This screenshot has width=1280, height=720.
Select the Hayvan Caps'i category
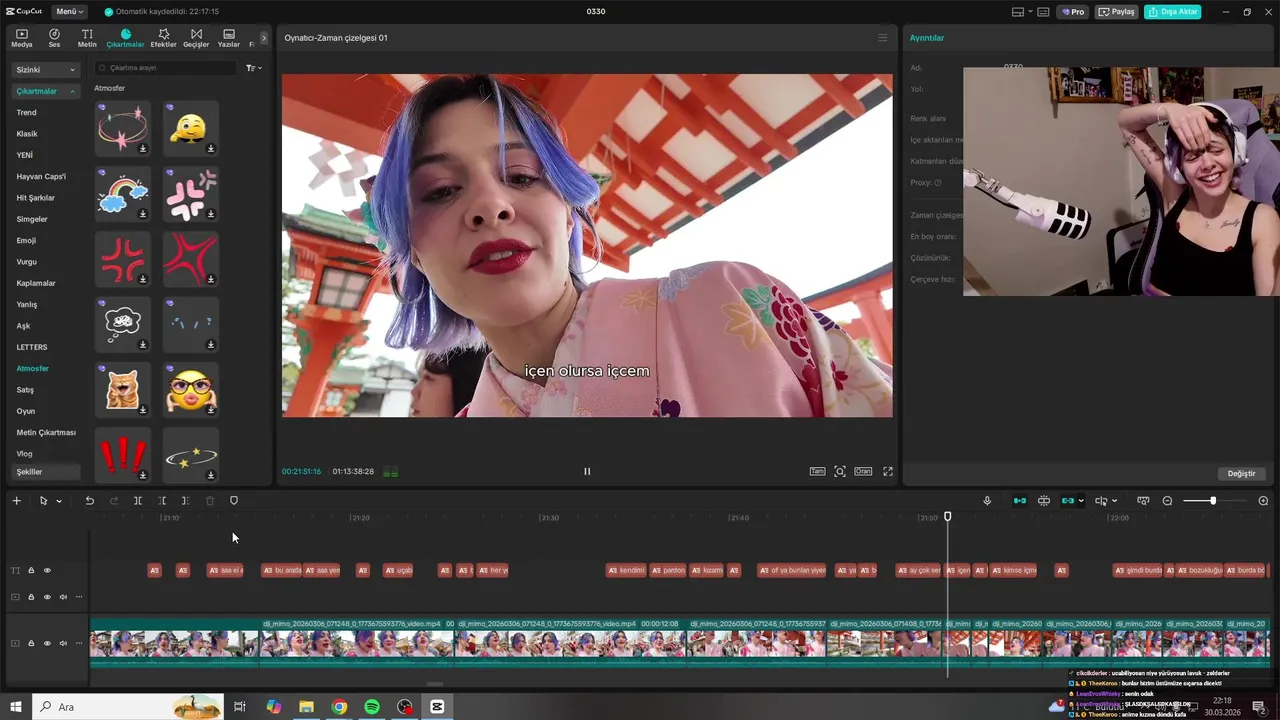[x=41, y=177]
